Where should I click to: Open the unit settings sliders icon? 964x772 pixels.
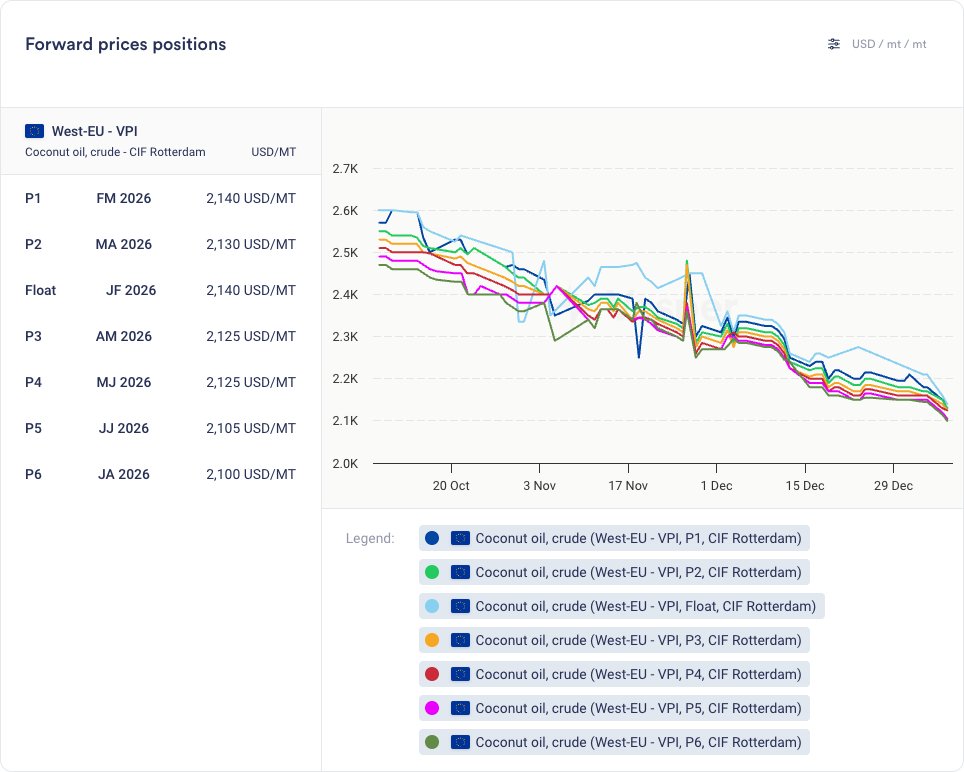(x=834, y=44)
